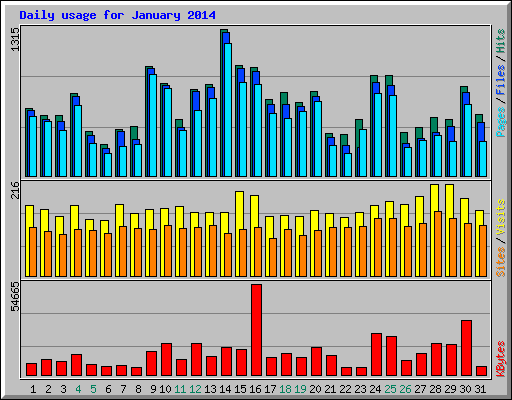Click the red KBytes bar for day 31
This screenshot has height=400, width=512.
click(481, 371)
